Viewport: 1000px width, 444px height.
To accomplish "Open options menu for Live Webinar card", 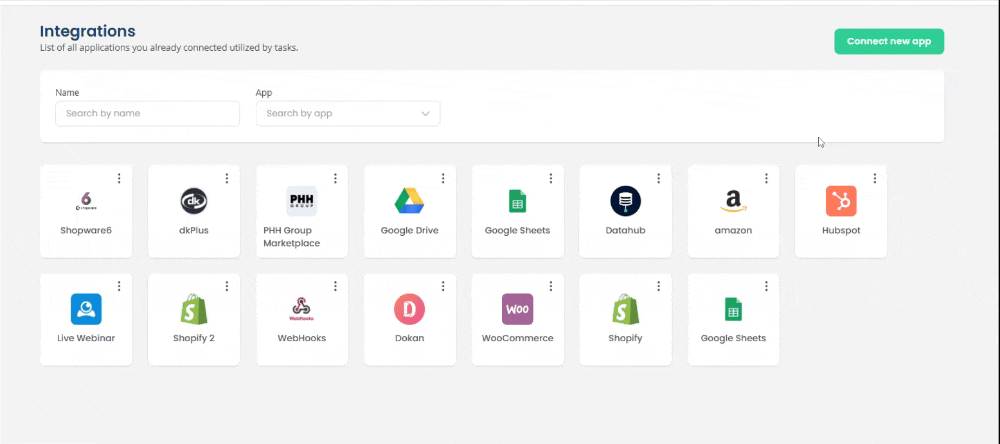I will (119, 286).
